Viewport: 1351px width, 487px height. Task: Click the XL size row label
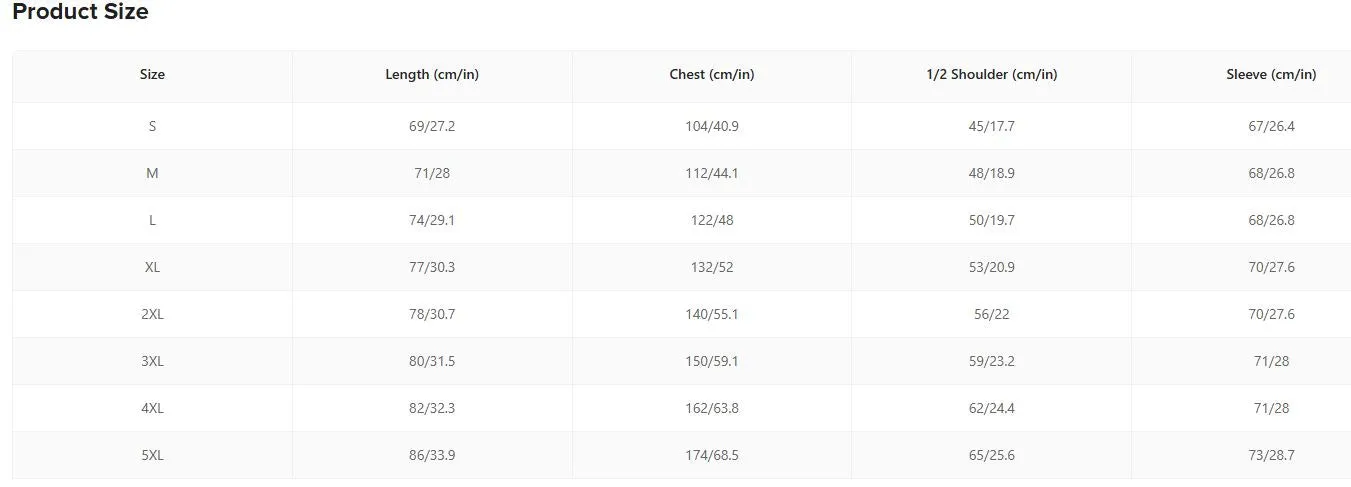pyautogui.click(x=152, y=267)
